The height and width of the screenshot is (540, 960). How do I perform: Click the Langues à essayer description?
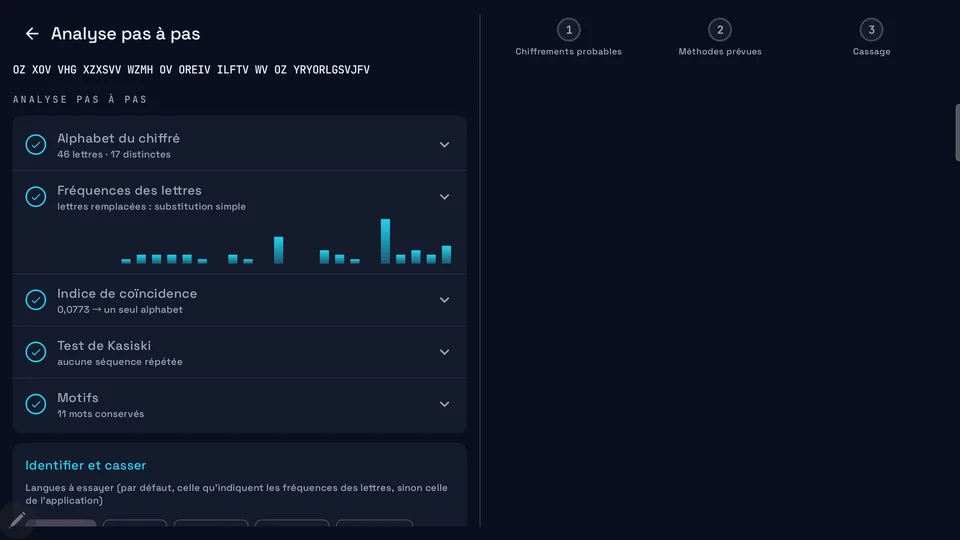pos(236,494)
